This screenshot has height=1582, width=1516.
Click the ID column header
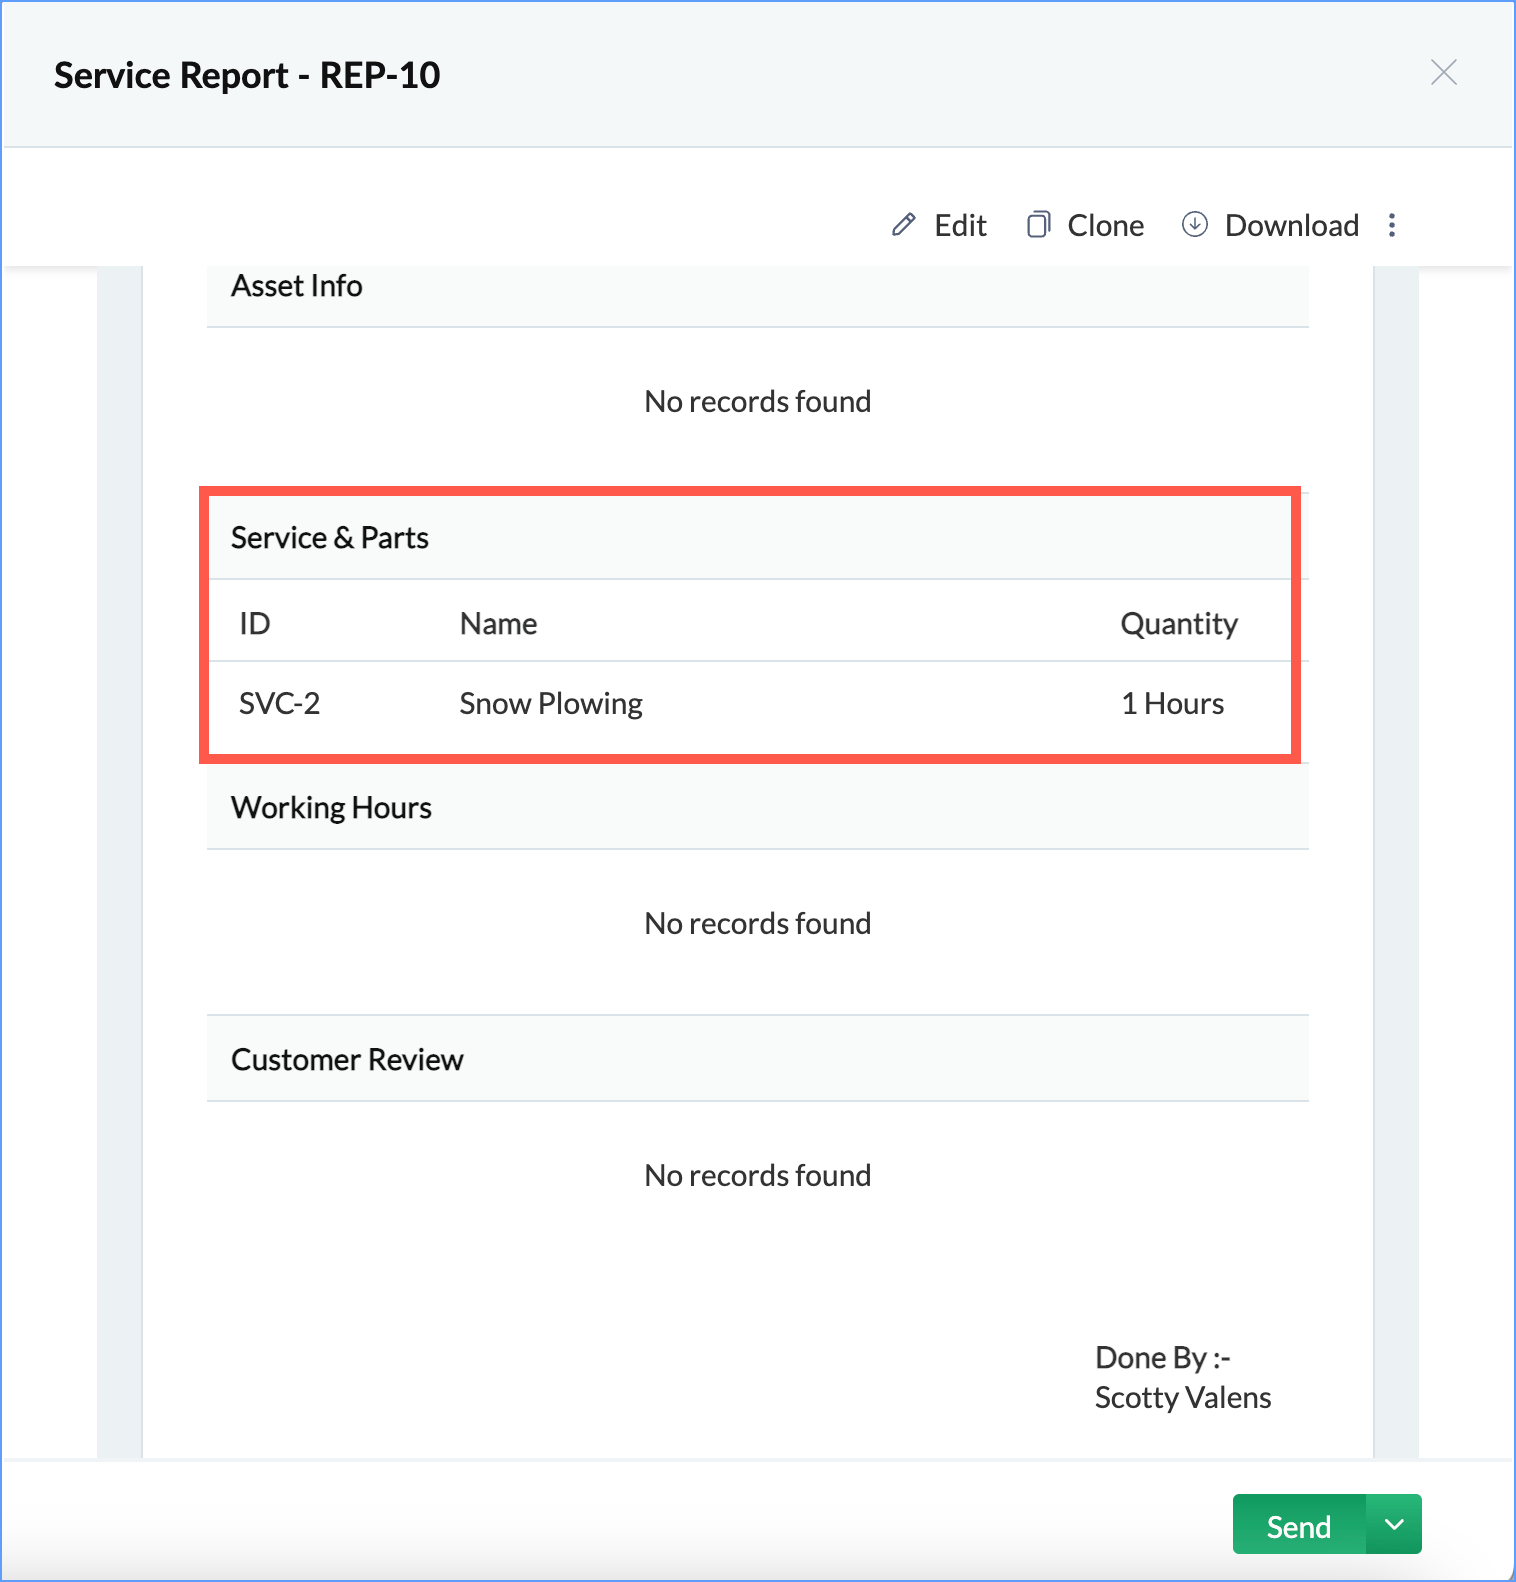pyautogui.click(x=255, y=624)
